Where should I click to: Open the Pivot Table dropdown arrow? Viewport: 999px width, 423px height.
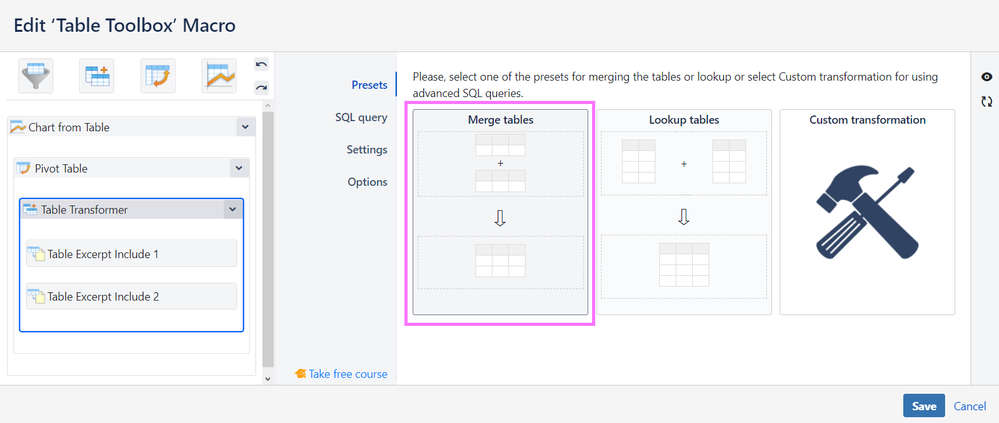coord(237,168)
